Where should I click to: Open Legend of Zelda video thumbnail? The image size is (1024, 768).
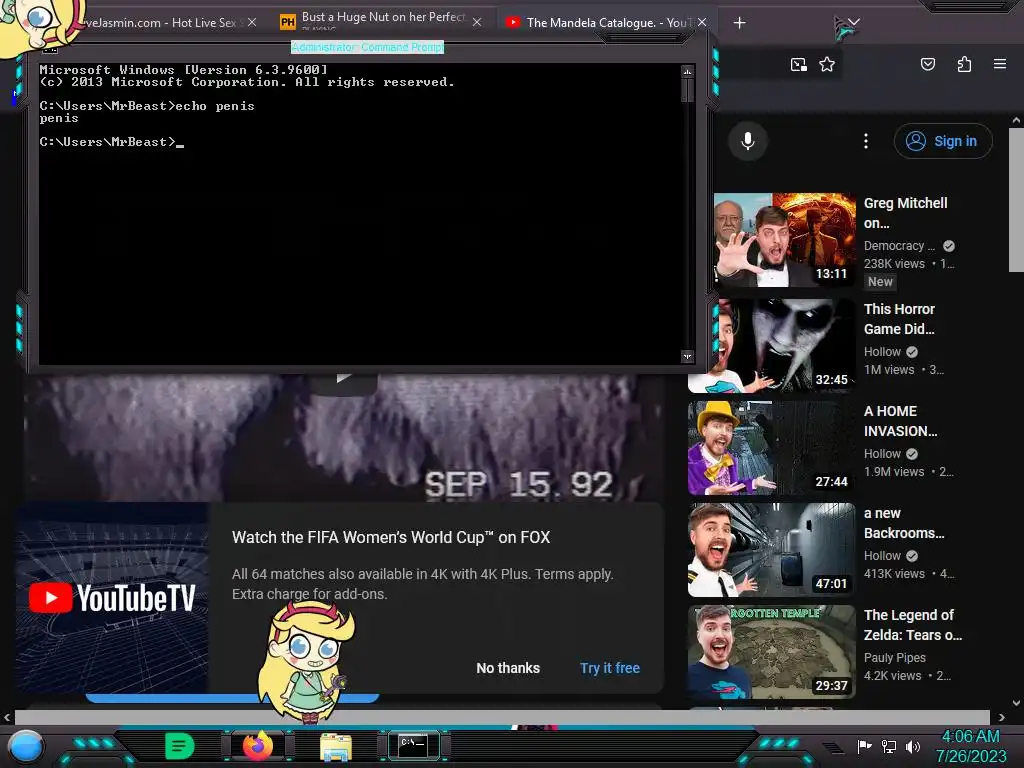tap(772, 652)
